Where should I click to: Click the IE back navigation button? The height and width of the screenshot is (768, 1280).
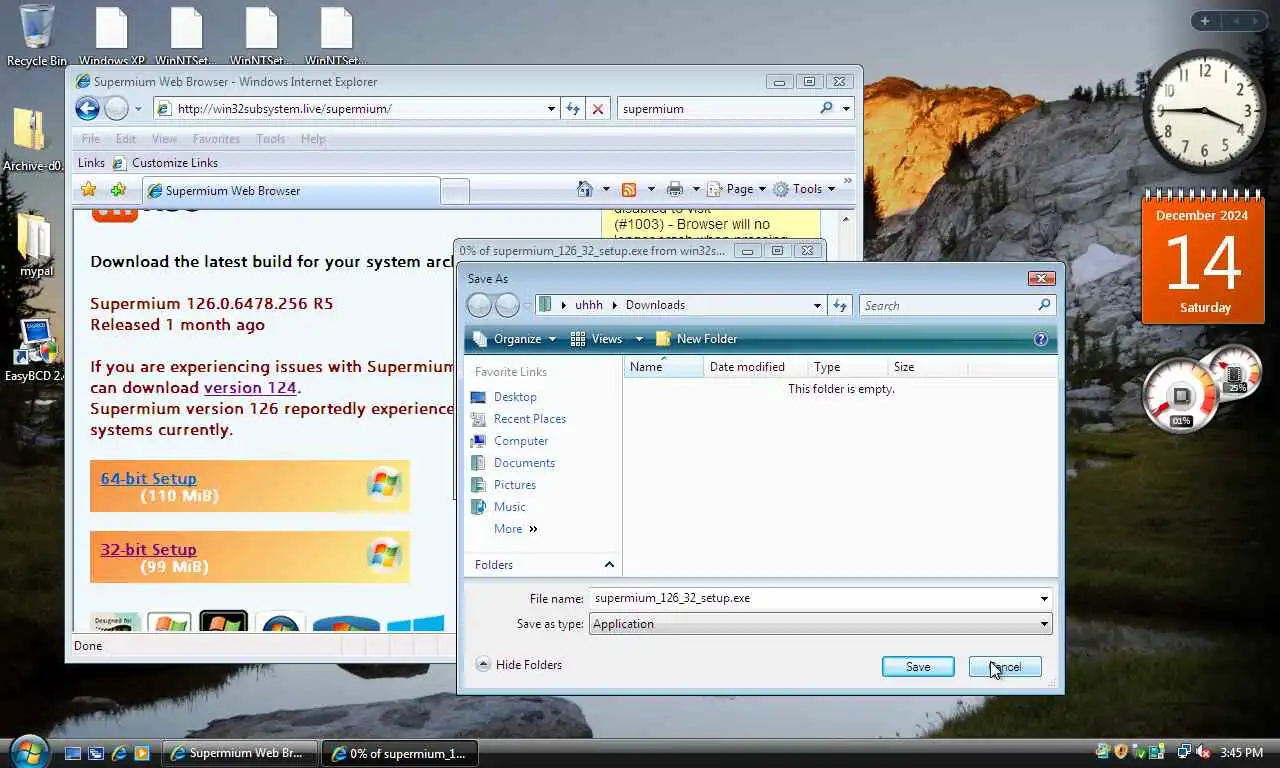point(88,109)
